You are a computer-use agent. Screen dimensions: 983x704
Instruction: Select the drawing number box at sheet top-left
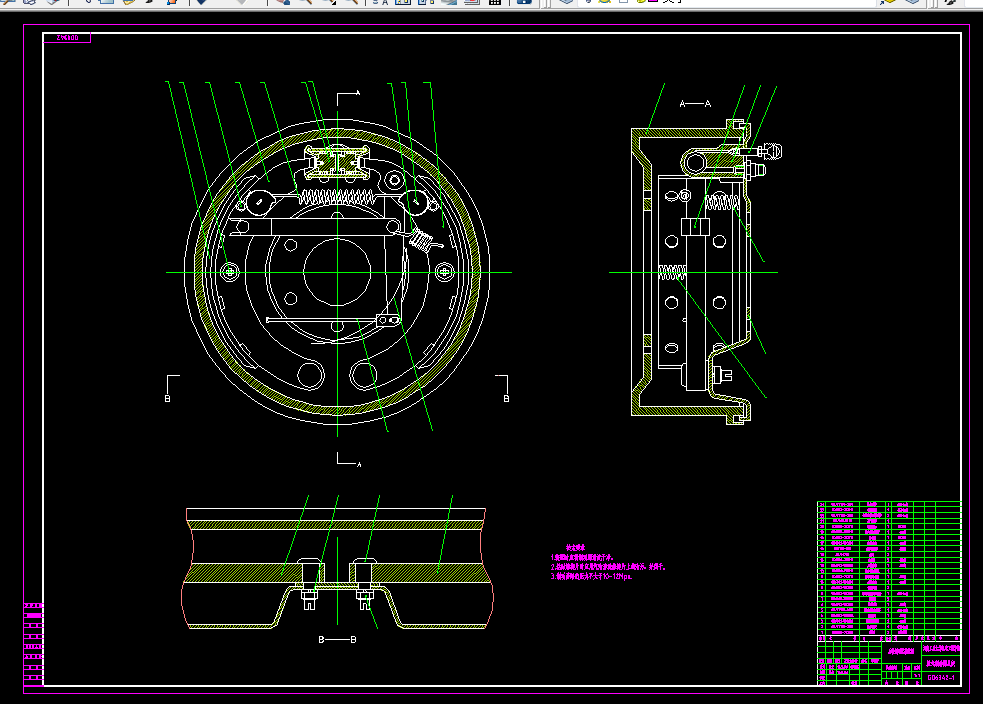[67, 38]
